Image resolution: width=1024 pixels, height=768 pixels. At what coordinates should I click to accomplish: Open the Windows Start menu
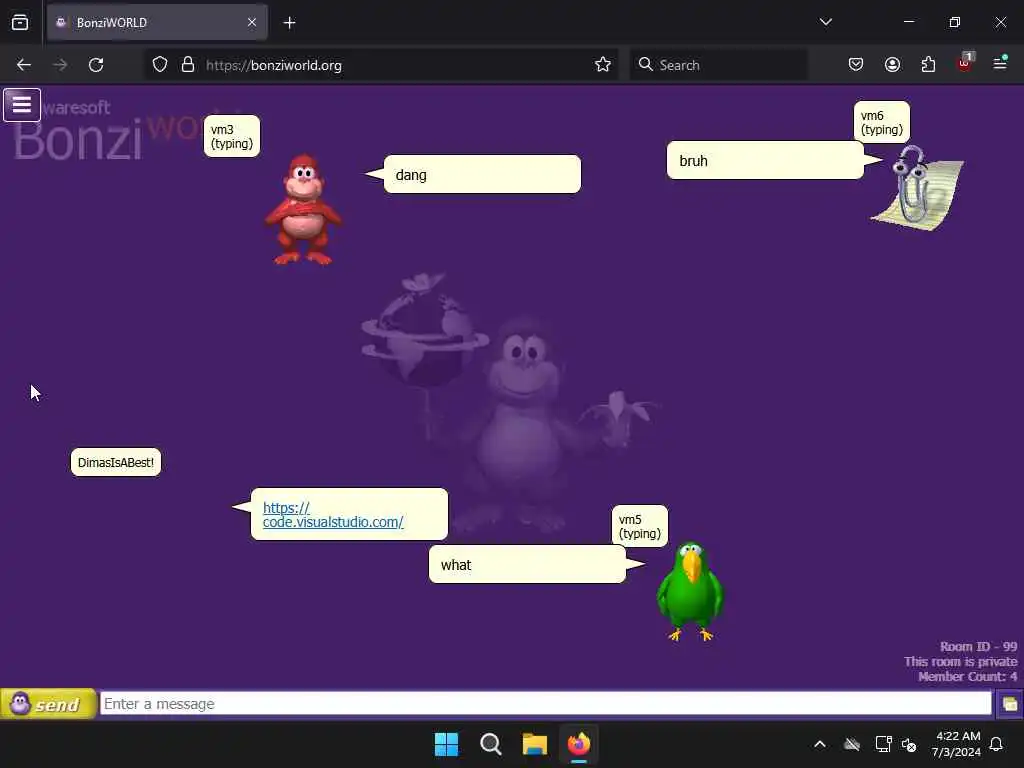(x=447, y=744)
